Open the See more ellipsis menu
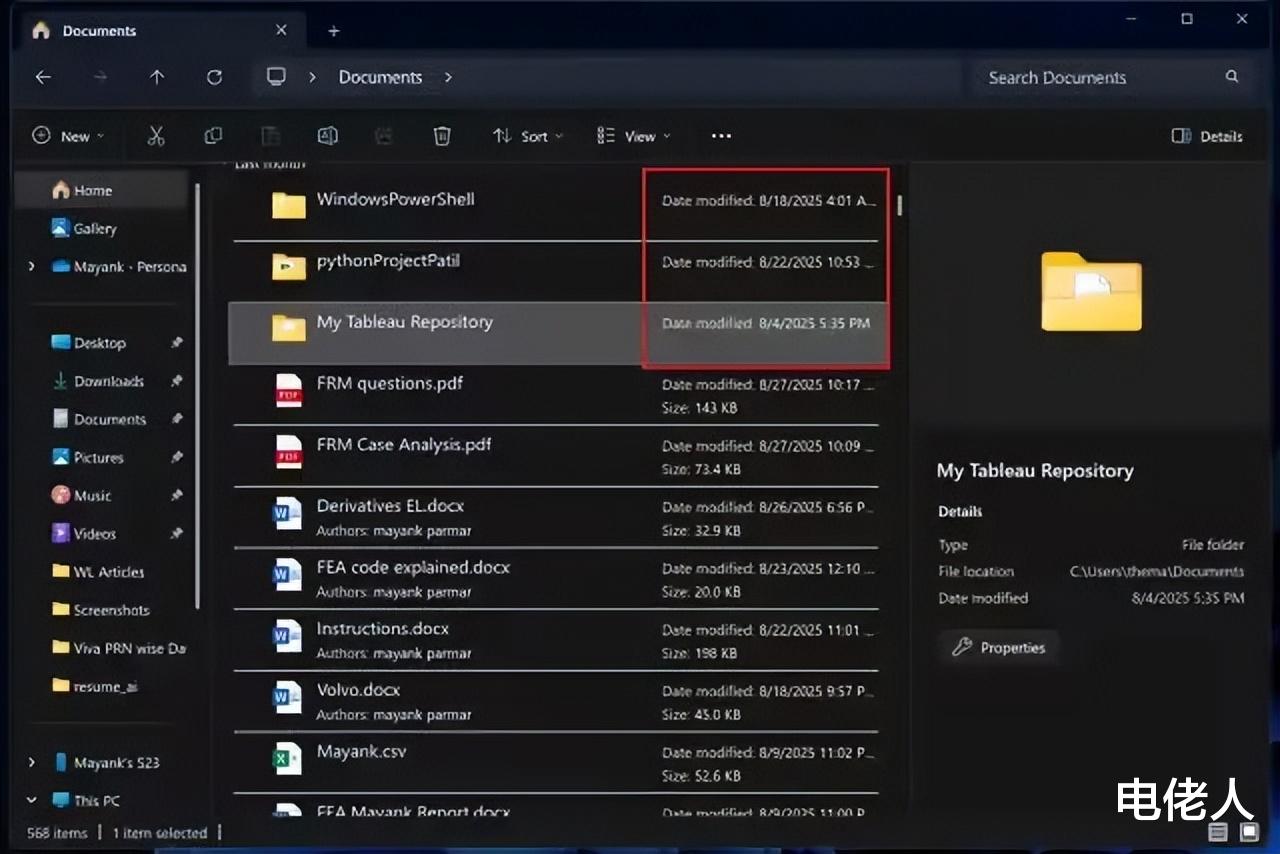The width and height of the screenshot is (1280, 854). pyautogui.click(x=721, y=136)
